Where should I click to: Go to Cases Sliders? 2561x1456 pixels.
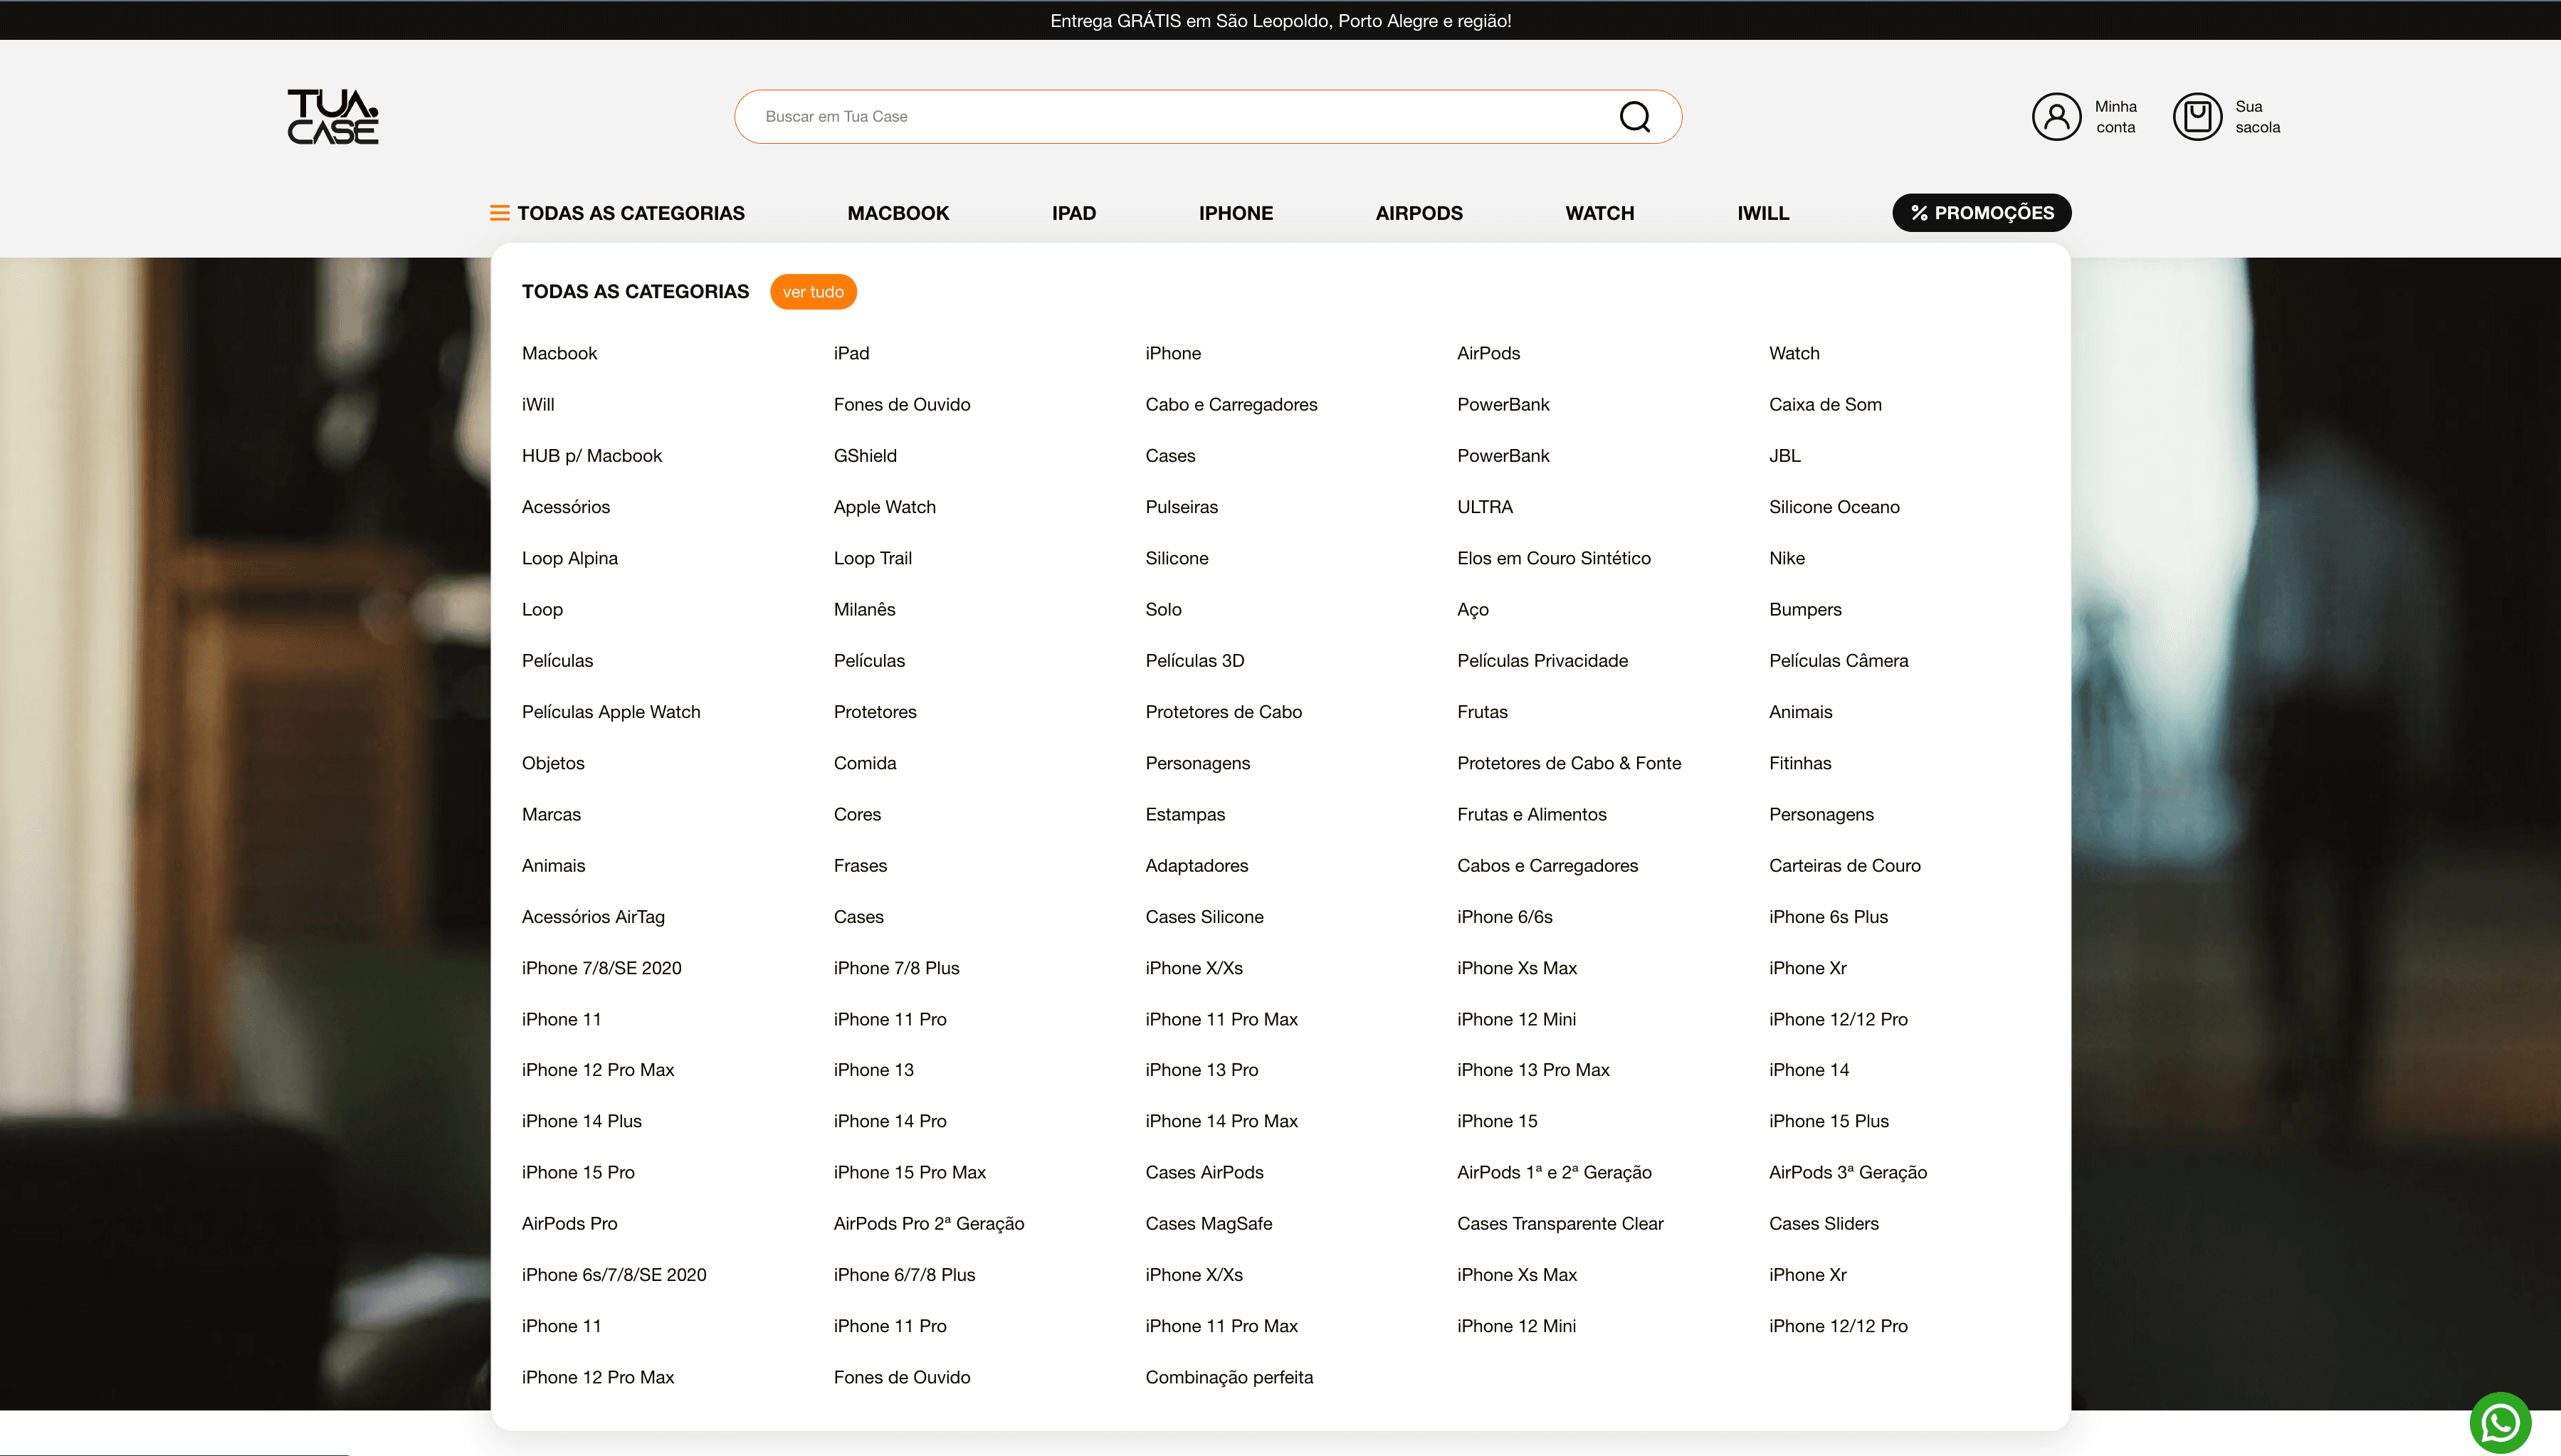click(x=1823, y=1223)
